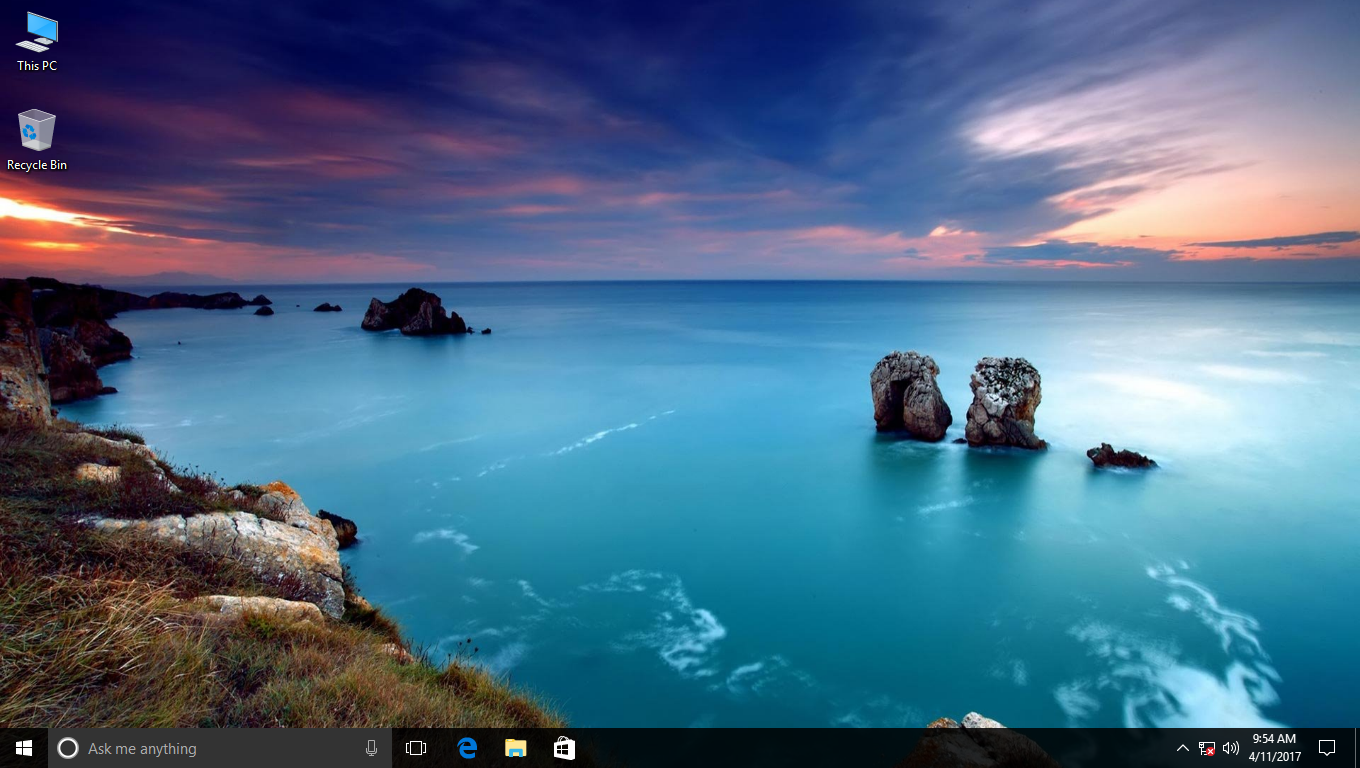
Task: Open the Action Center
Action: tap(1327, 748)
